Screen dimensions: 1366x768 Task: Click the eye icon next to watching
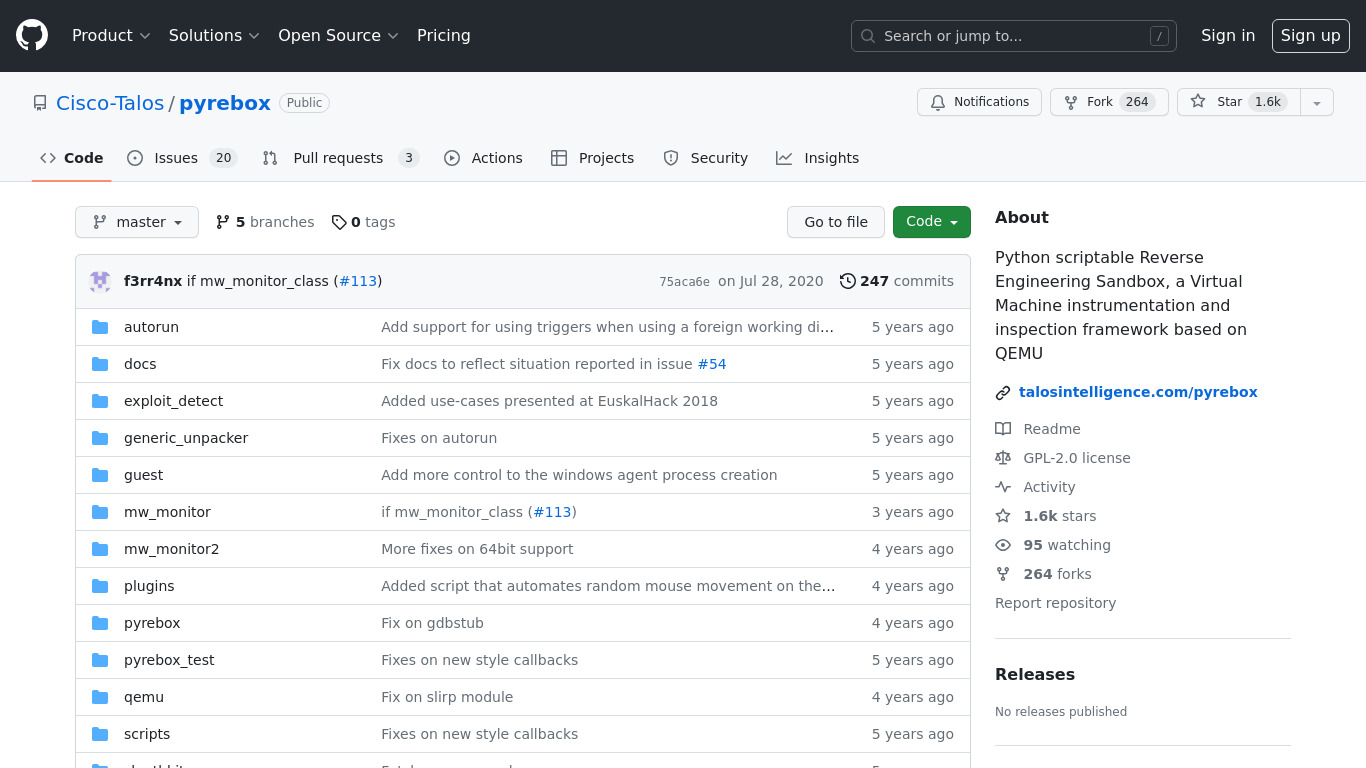(x=1003, y=545)
